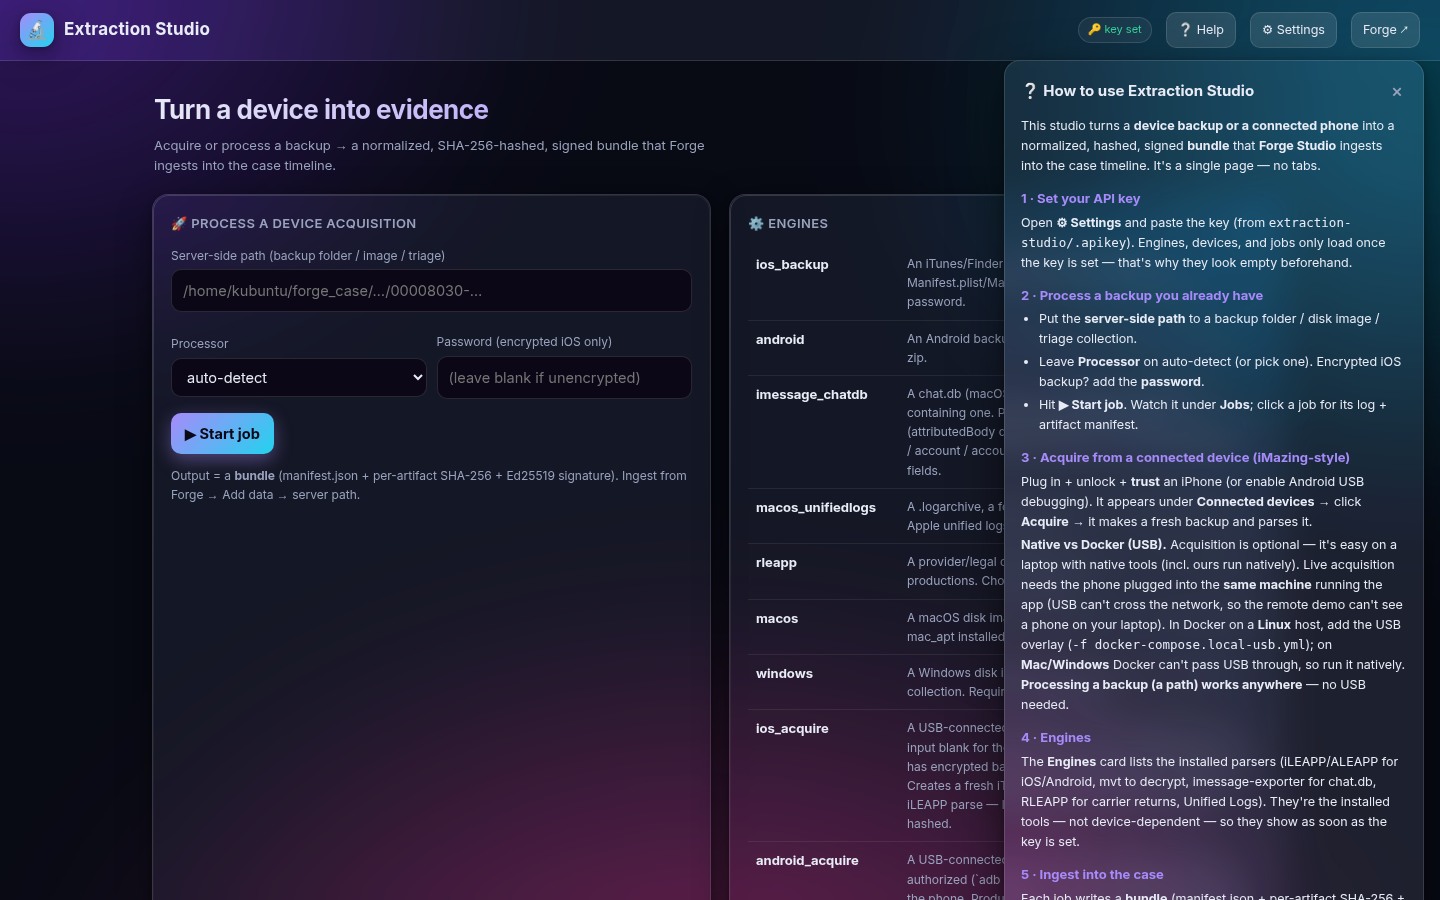
Task: Click the '2 · Process a backup you already have' heading
Action: click(x=1142, y=296)
